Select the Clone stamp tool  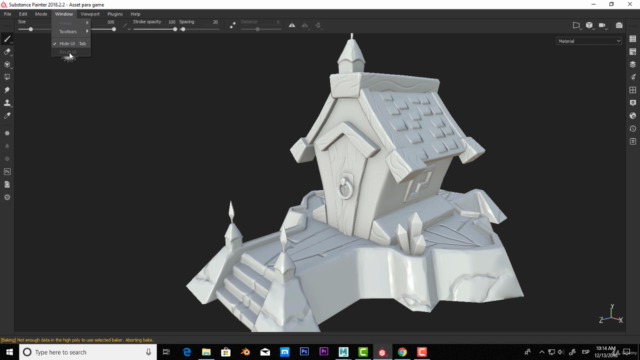7,103
